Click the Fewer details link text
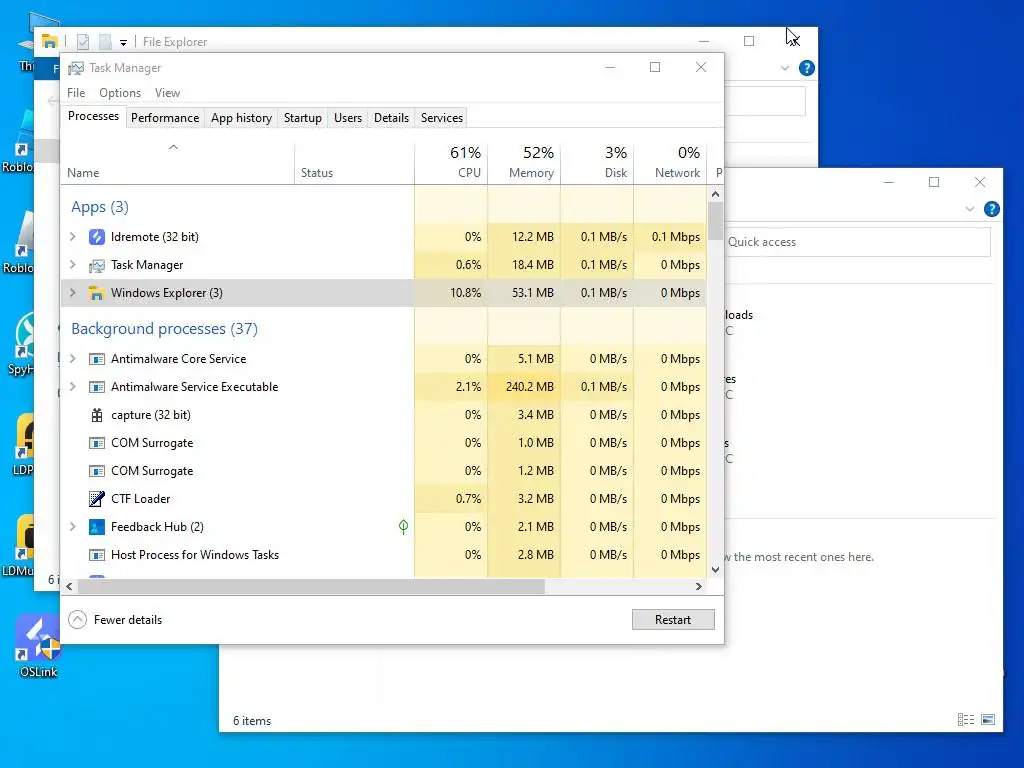This screenshot has width=1024, height=768. point(127,620)
